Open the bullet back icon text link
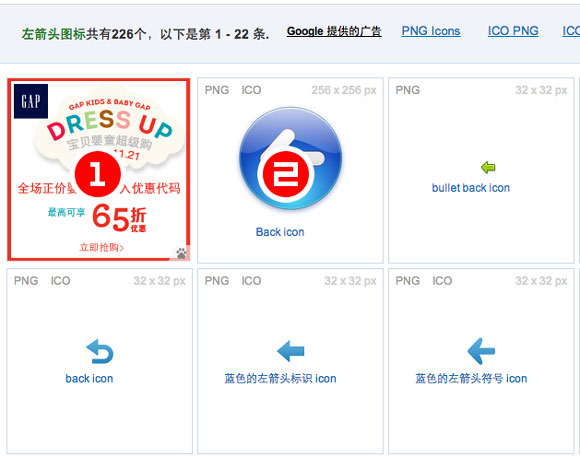580x458 pixels. (471, 188)
